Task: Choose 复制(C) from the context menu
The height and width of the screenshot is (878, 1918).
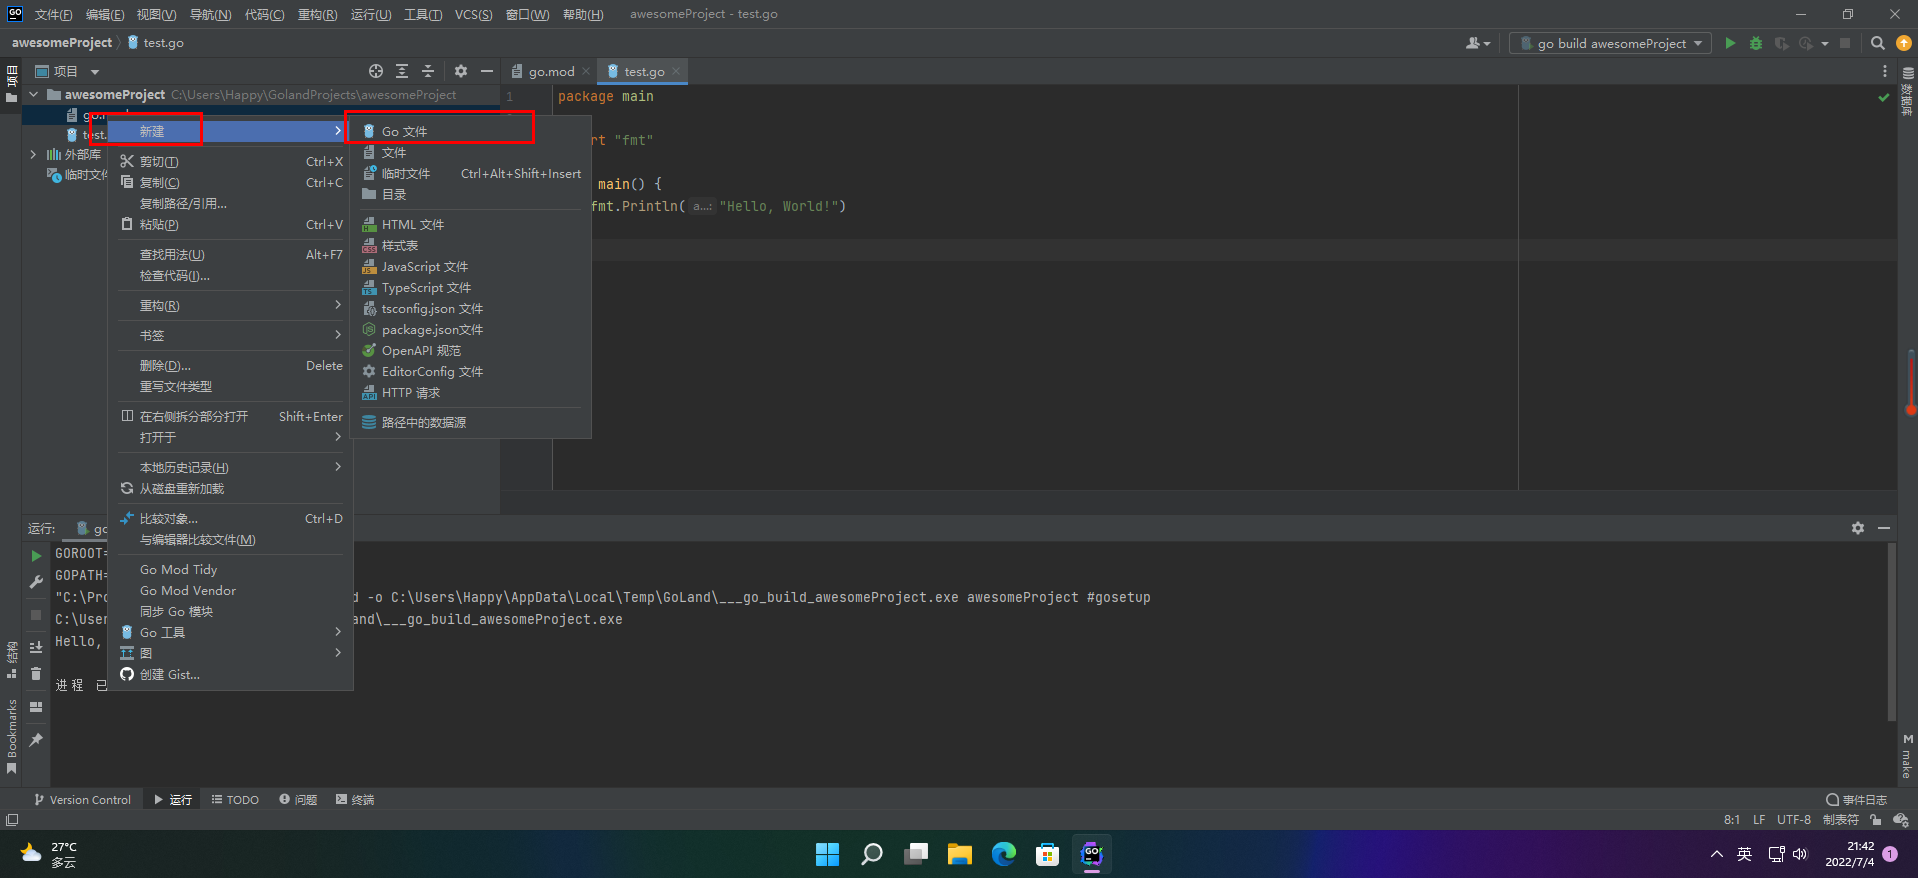Action: pyautogui.click(x=231, y=182)
